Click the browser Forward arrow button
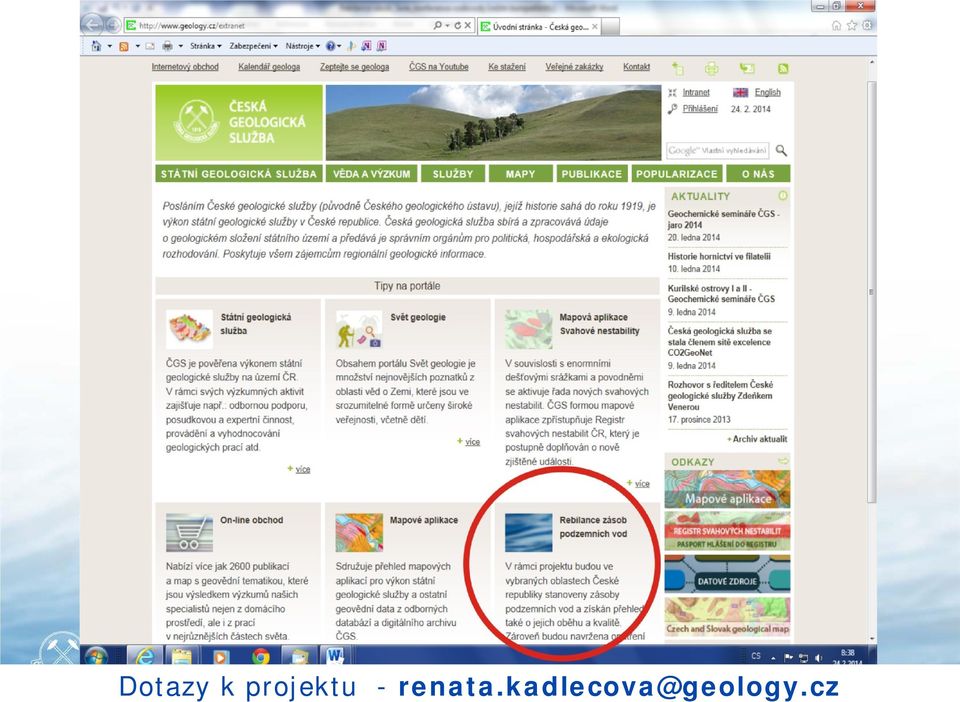This screenshot has height=702, width=960. (x=112, y=25)
